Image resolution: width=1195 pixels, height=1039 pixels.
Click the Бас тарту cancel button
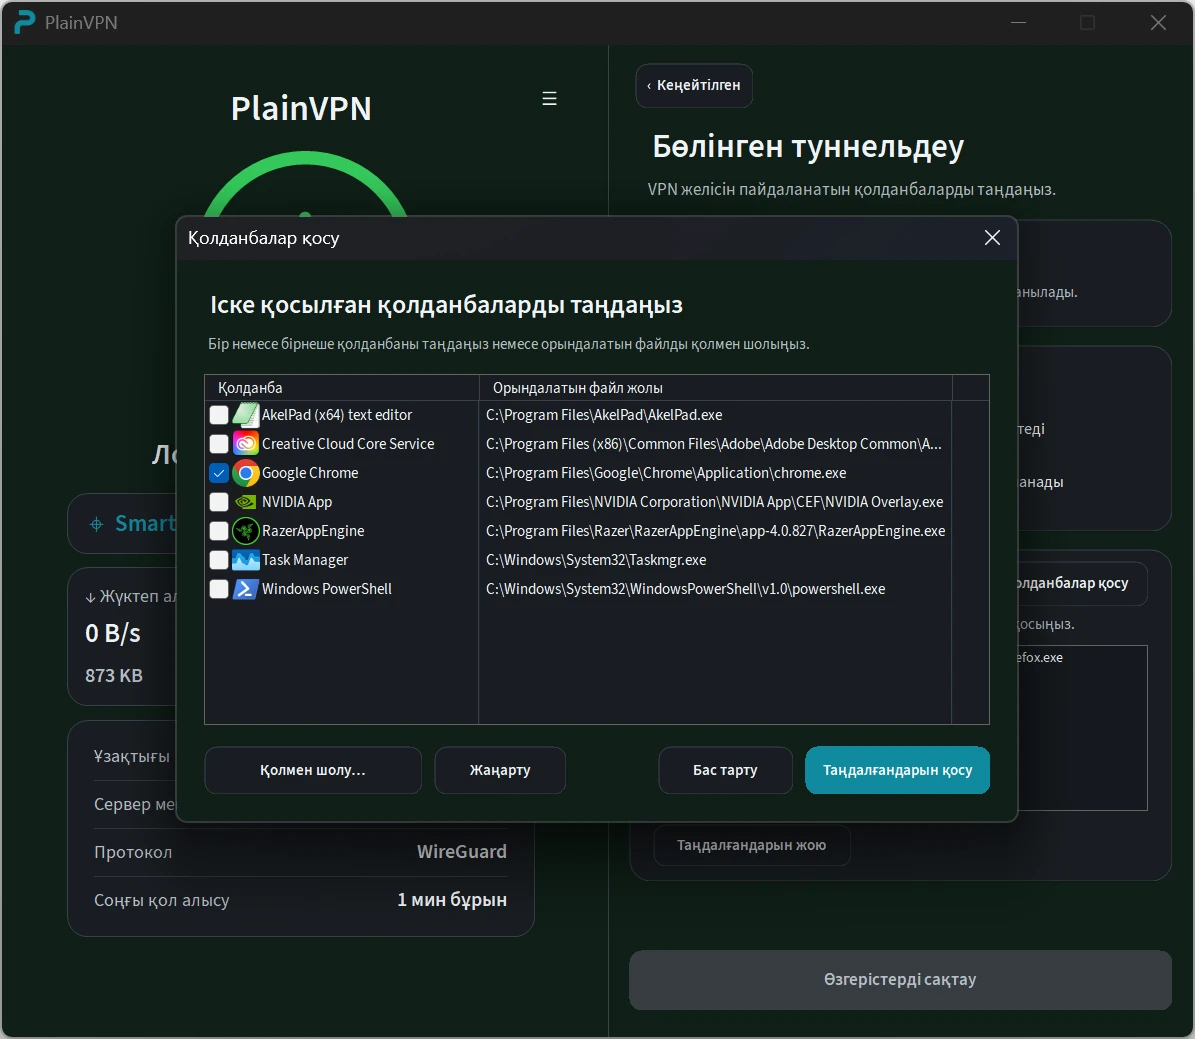click(725, 770)
